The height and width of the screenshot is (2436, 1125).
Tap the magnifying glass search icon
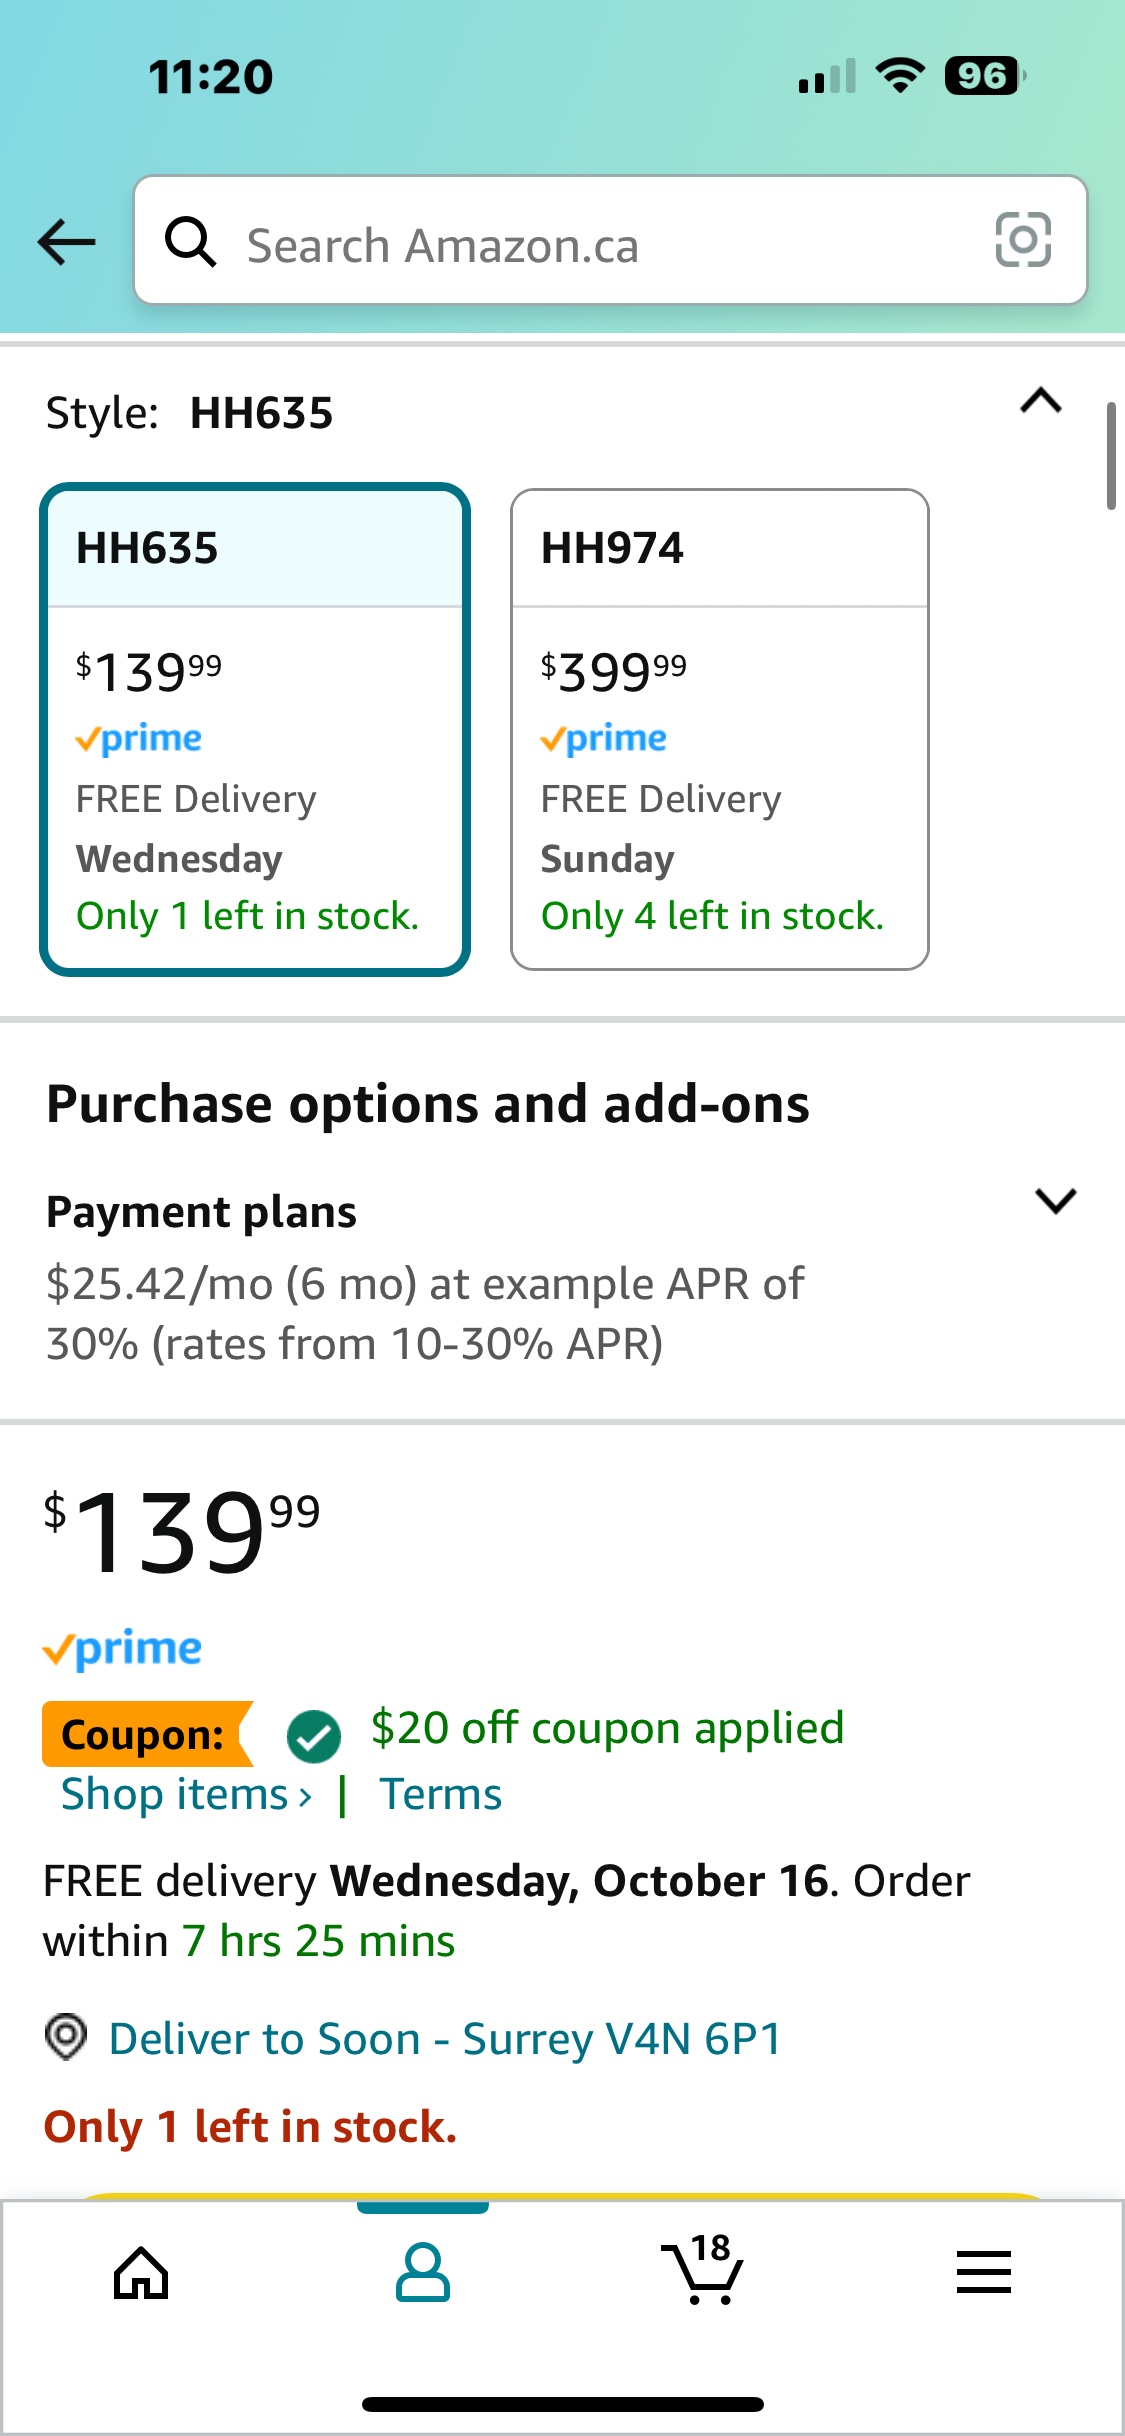click(x=190, y=242)
